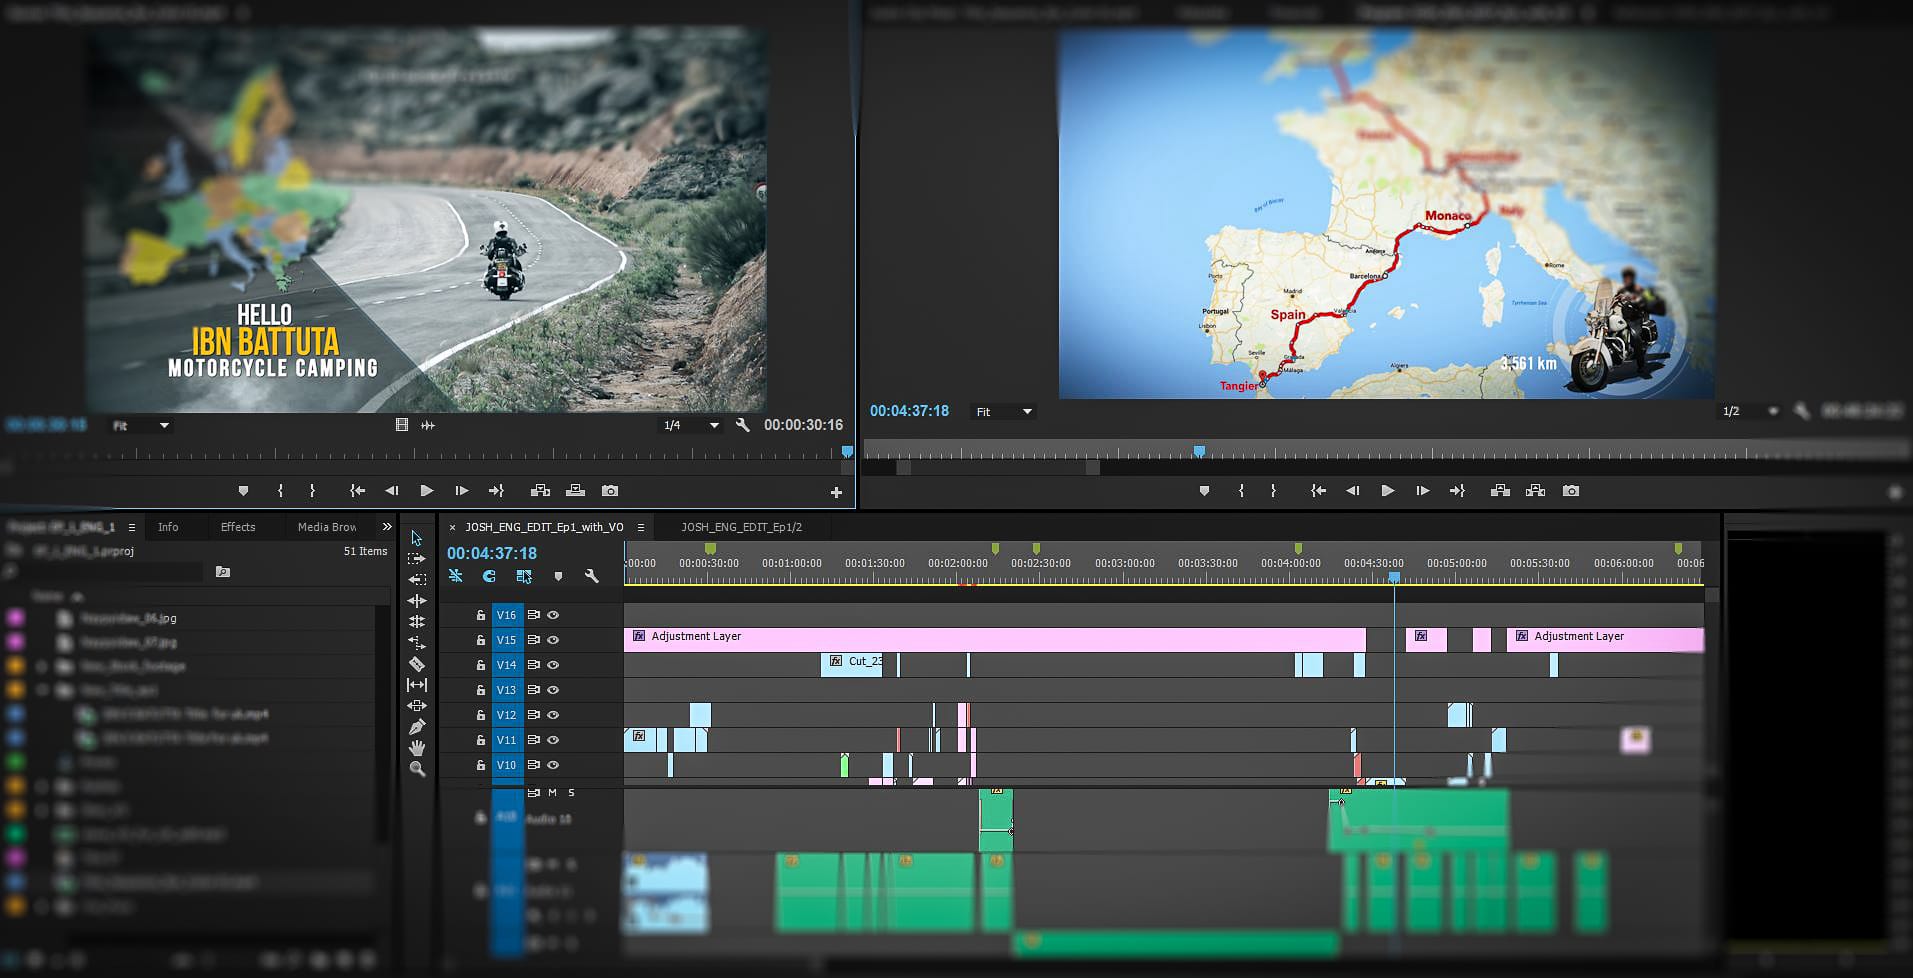This screenshot has height=978, width=1913.
Task: Switch to Info tab
Action: pyautogui.click(x=168, y=527)
